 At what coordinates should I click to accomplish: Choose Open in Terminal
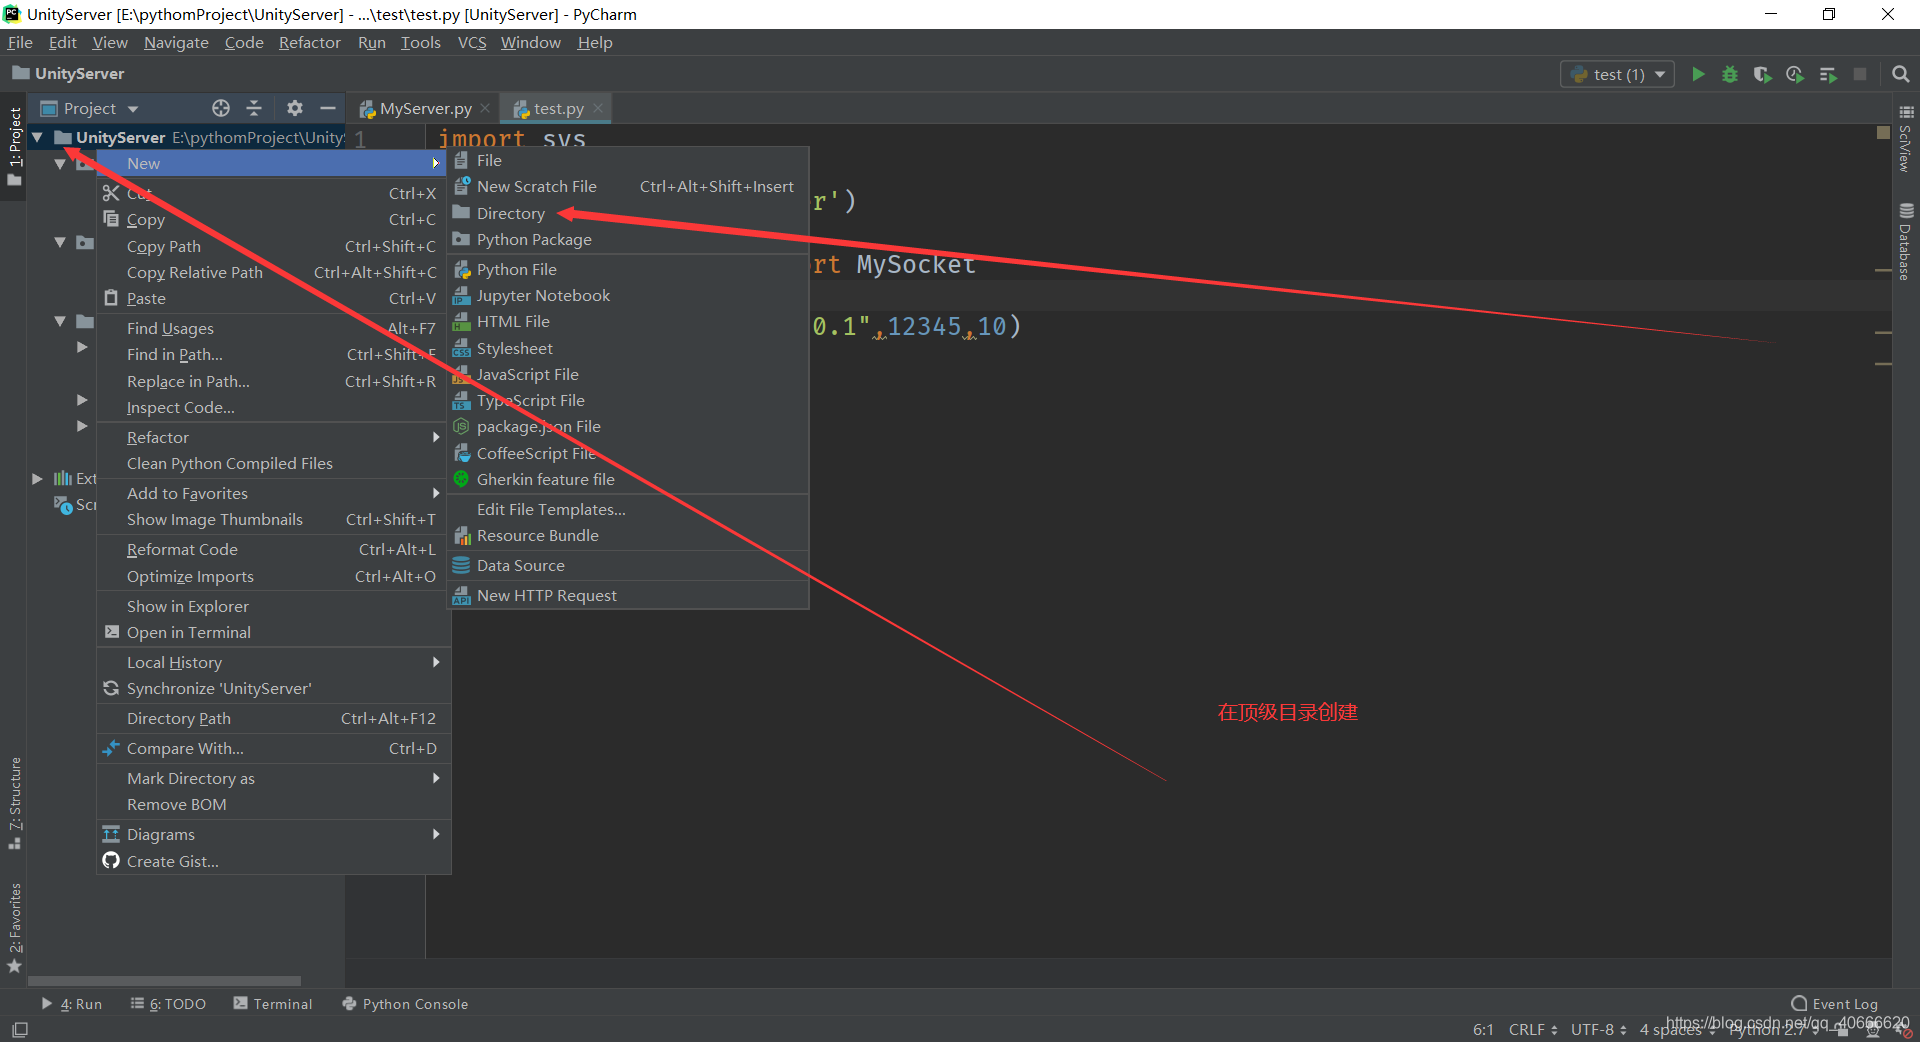pyautogui.click(x=273, y=632)
